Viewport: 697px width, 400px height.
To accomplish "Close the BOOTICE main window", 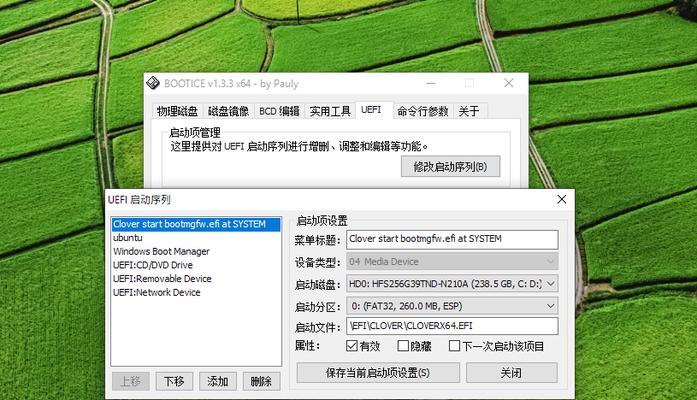I will point(509,83).
